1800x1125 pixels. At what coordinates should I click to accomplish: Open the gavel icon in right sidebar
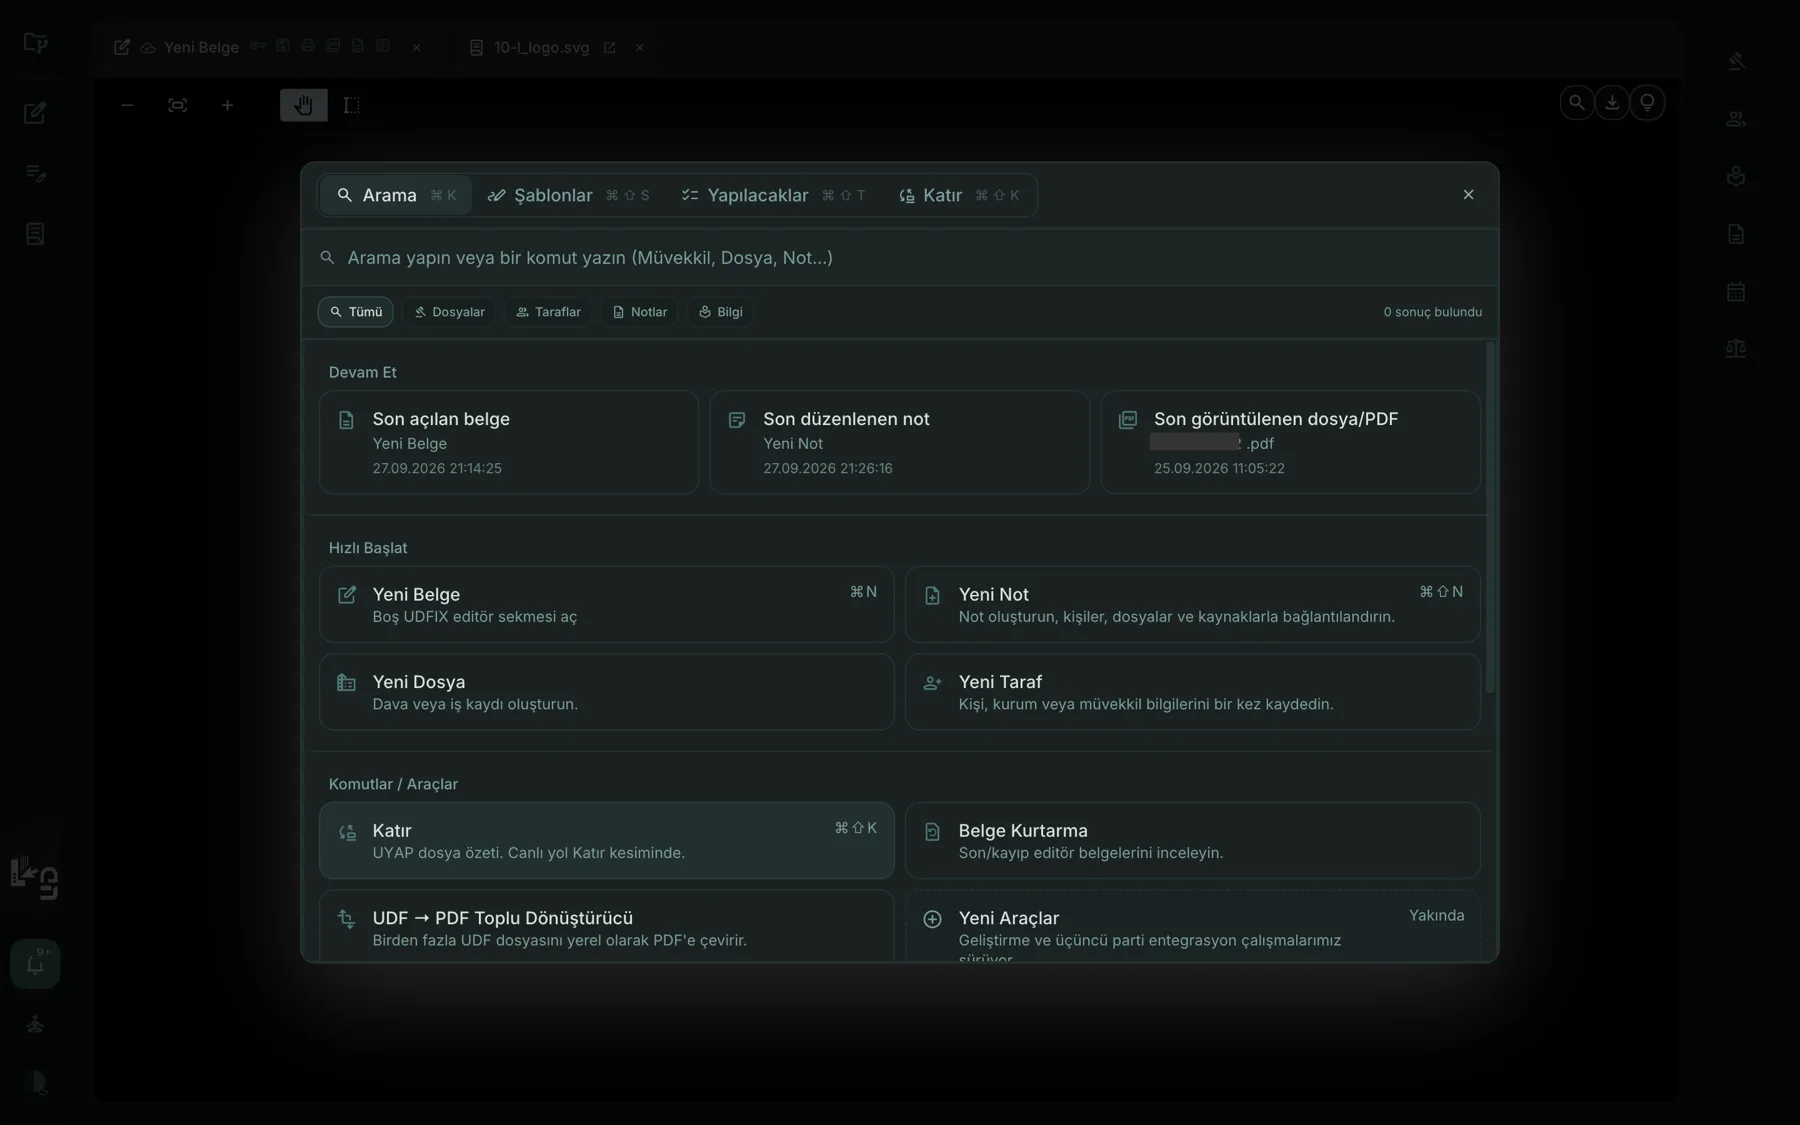(1736, 61)
